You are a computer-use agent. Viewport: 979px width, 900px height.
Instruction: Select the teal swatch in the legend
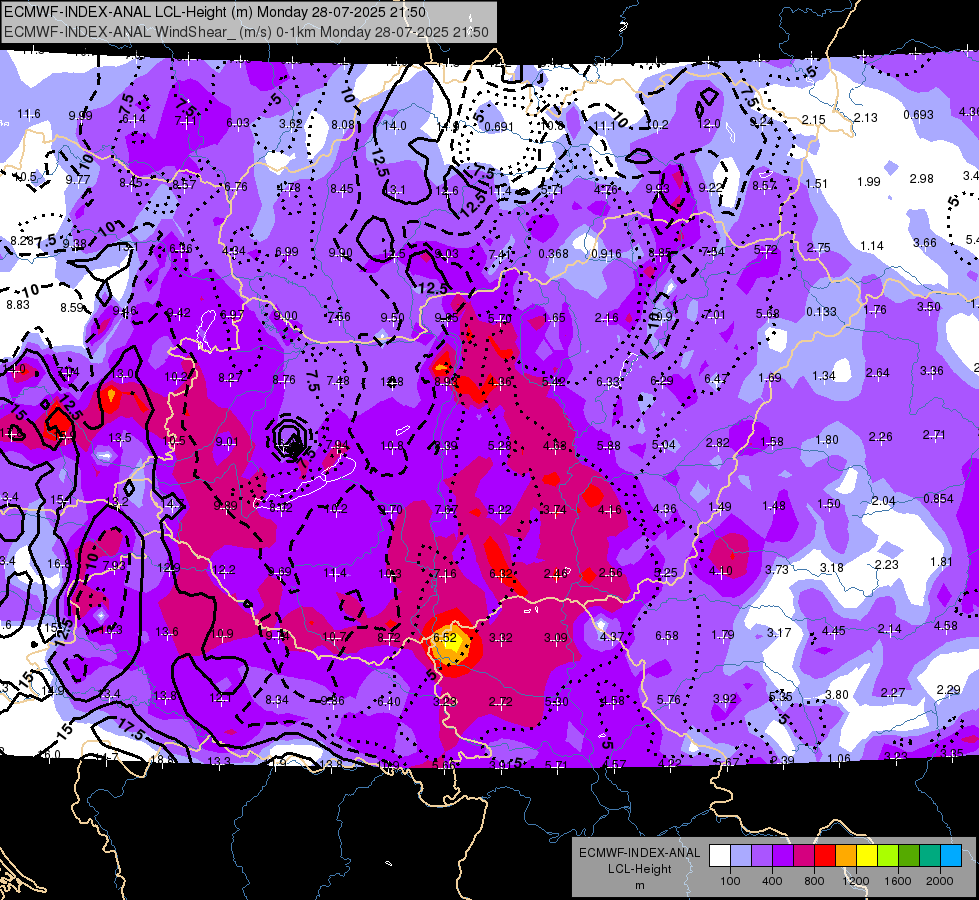click(930, 856)
